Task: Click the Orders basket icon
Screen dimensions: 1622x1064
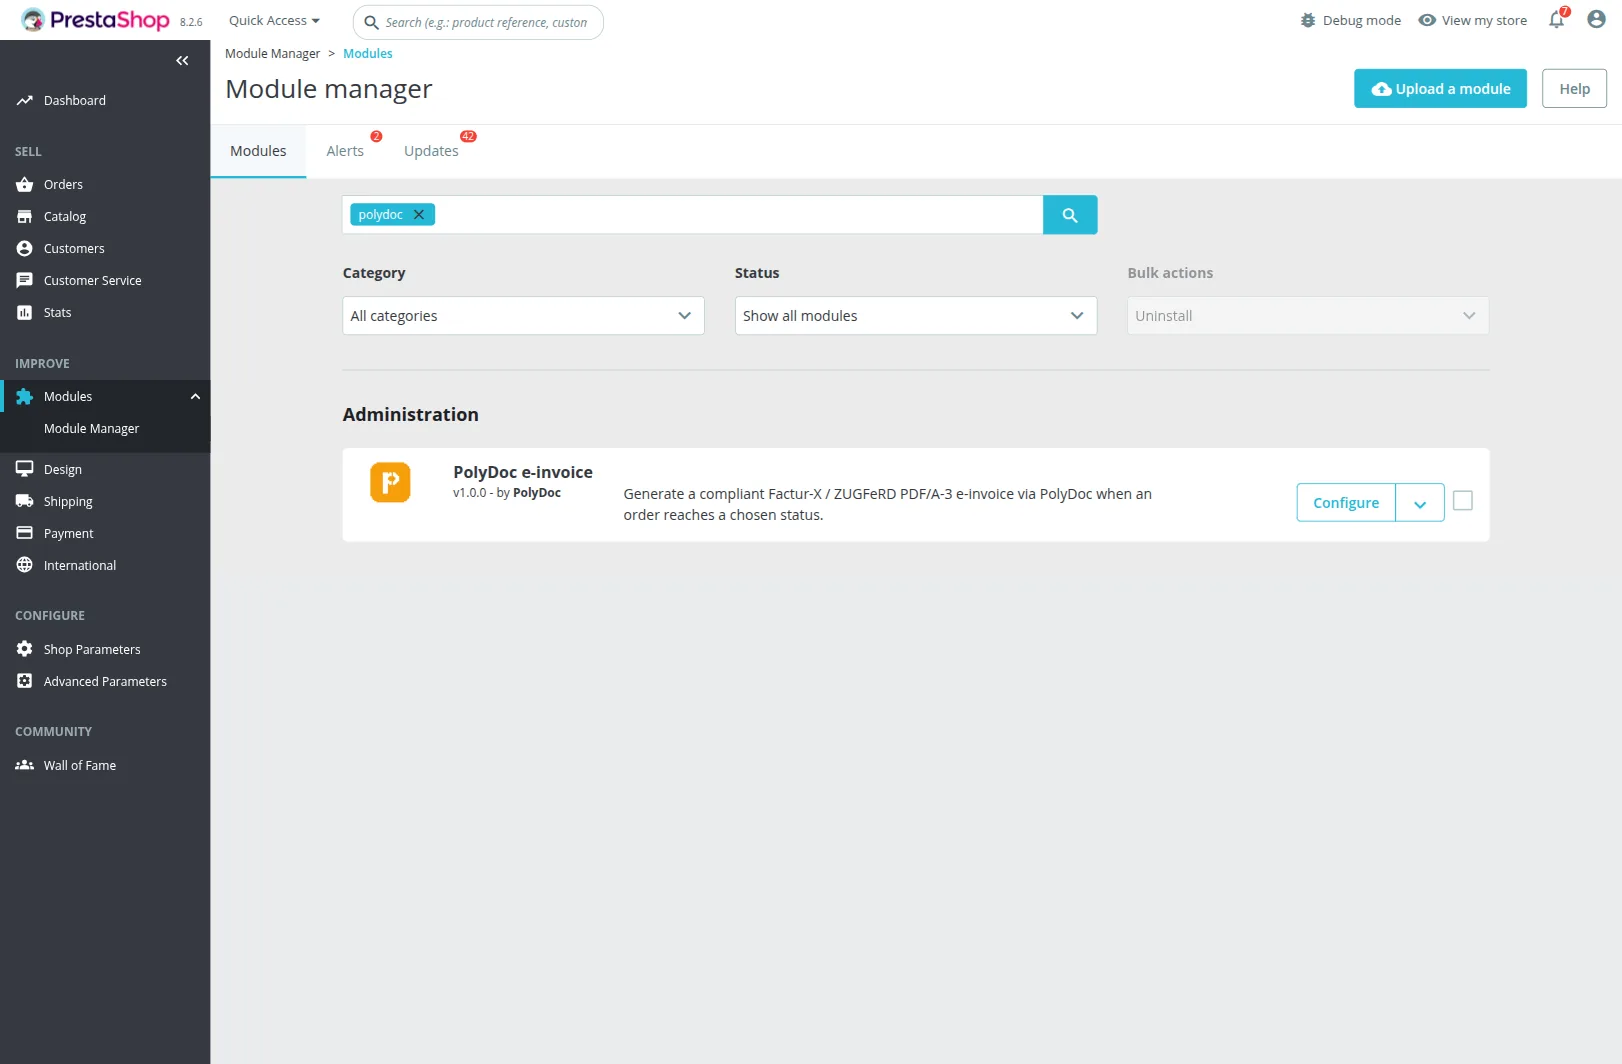Action: tap(25, 184)
